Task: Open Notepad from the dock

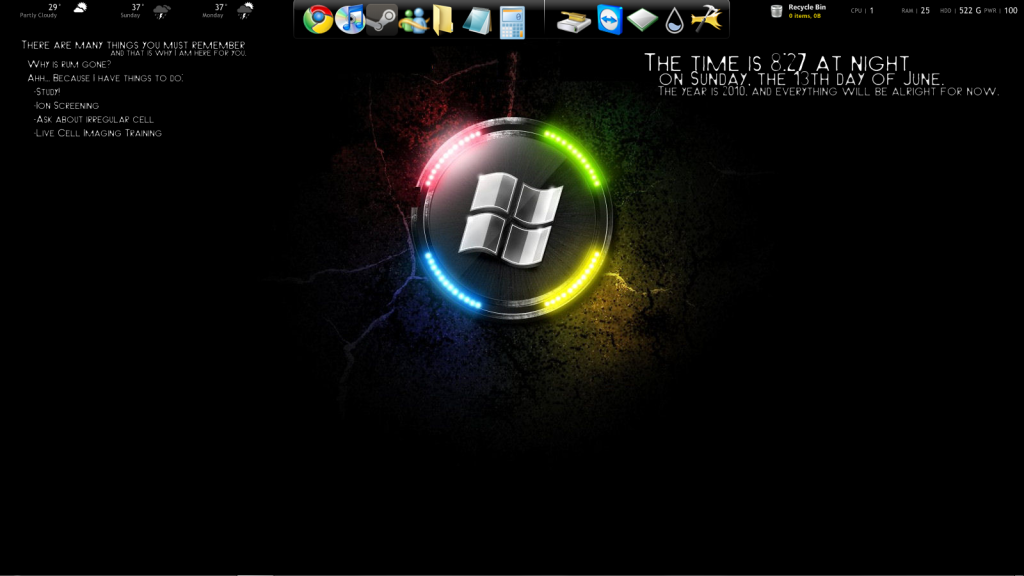Action: point(477,20)
